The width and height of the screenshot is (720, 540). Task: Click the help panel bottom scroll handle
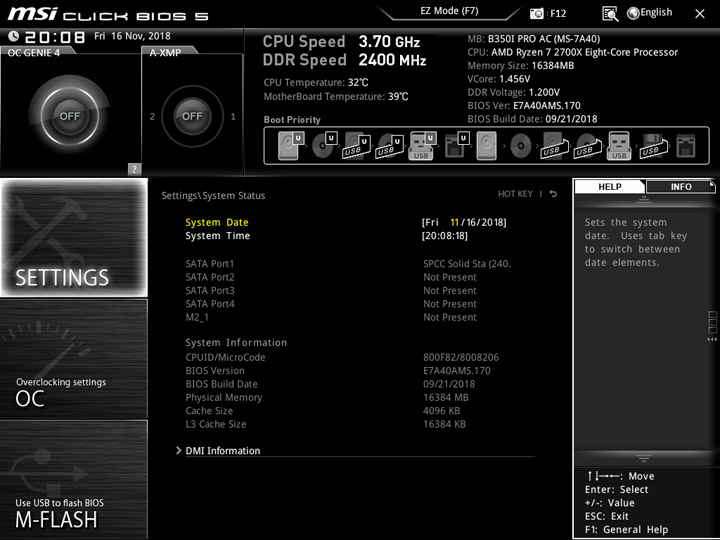pyautogui.click(x=644, y=458)
